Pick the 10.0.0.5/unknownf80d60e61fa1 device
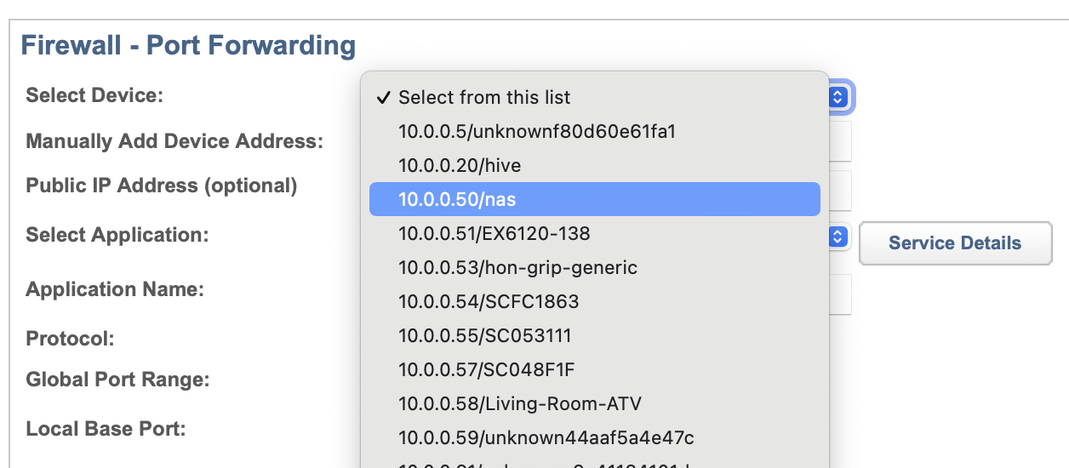The width and height of the screenshot is (1069, 468). tap(594, 131)
